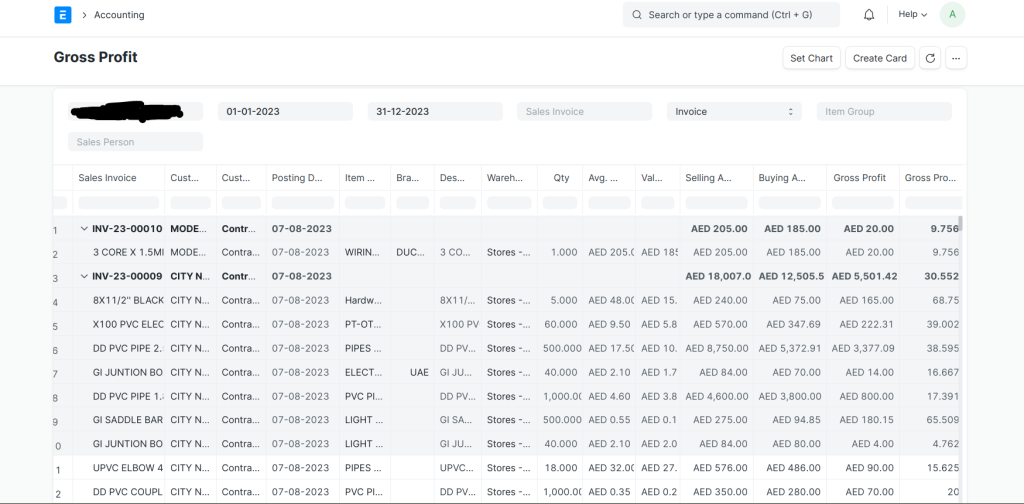Click the vertical scrollbar of the table
Viewport: 1024px width, 504px height.
tap(961, 224)
